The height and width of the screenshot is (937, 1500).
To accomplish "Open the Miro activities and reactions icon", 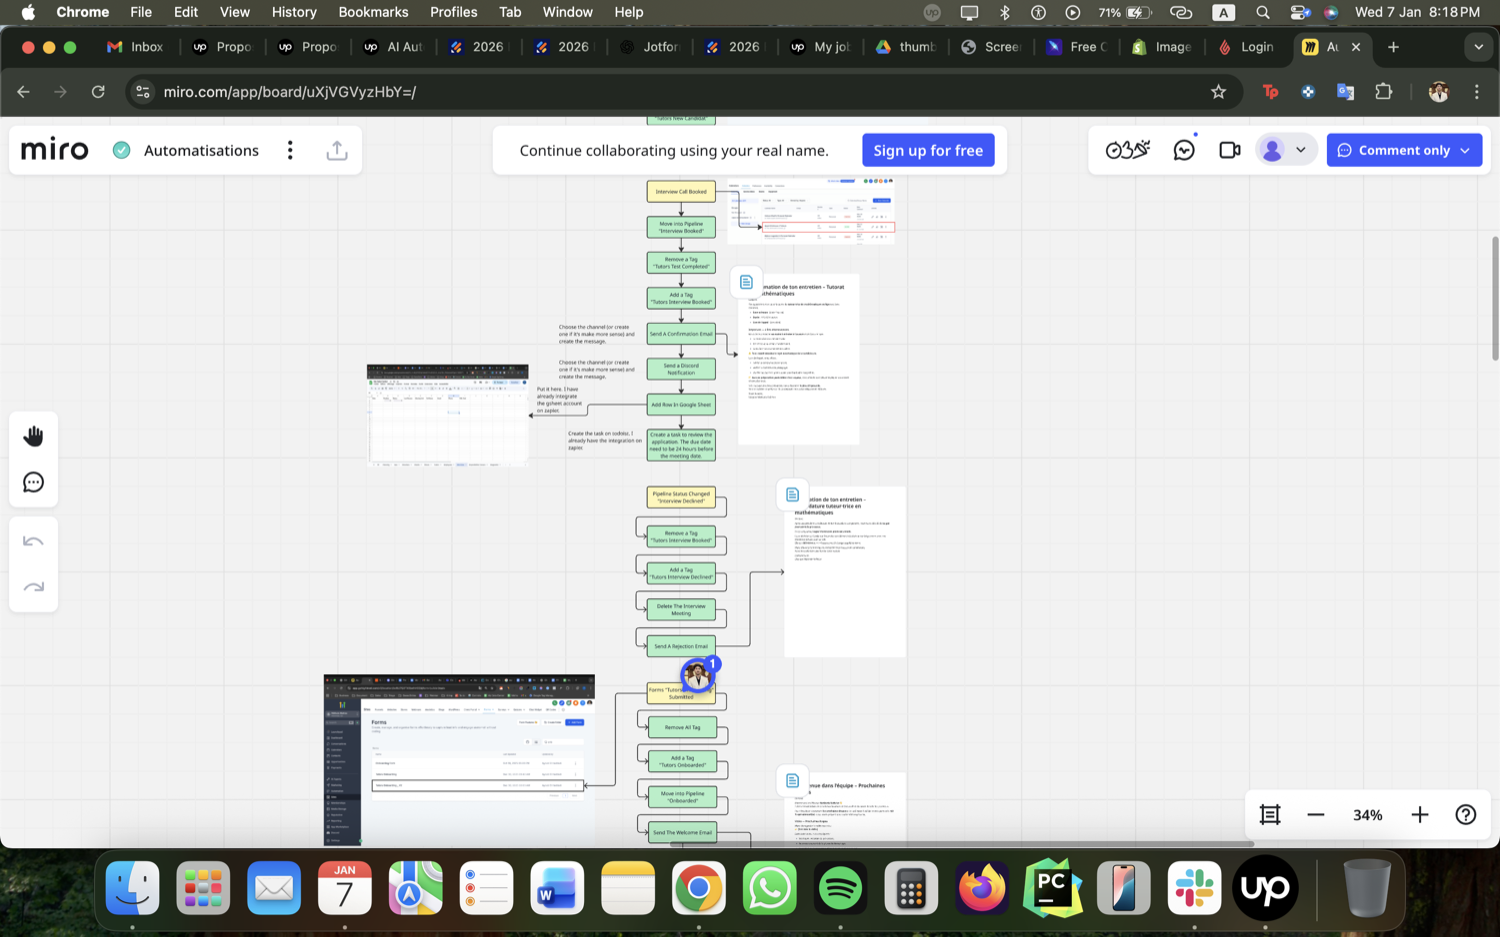I will (1128, 150).
